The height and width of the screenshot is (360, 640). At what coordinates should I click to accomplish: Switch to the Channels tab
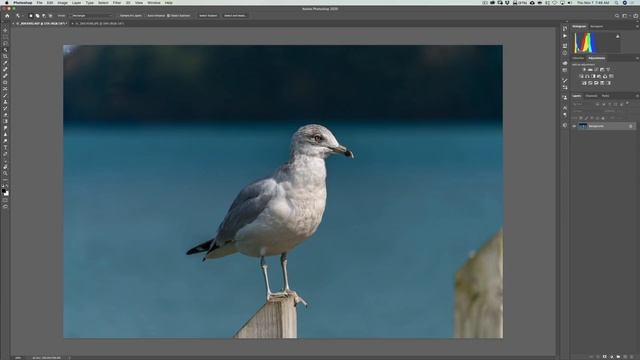[591, 96]
